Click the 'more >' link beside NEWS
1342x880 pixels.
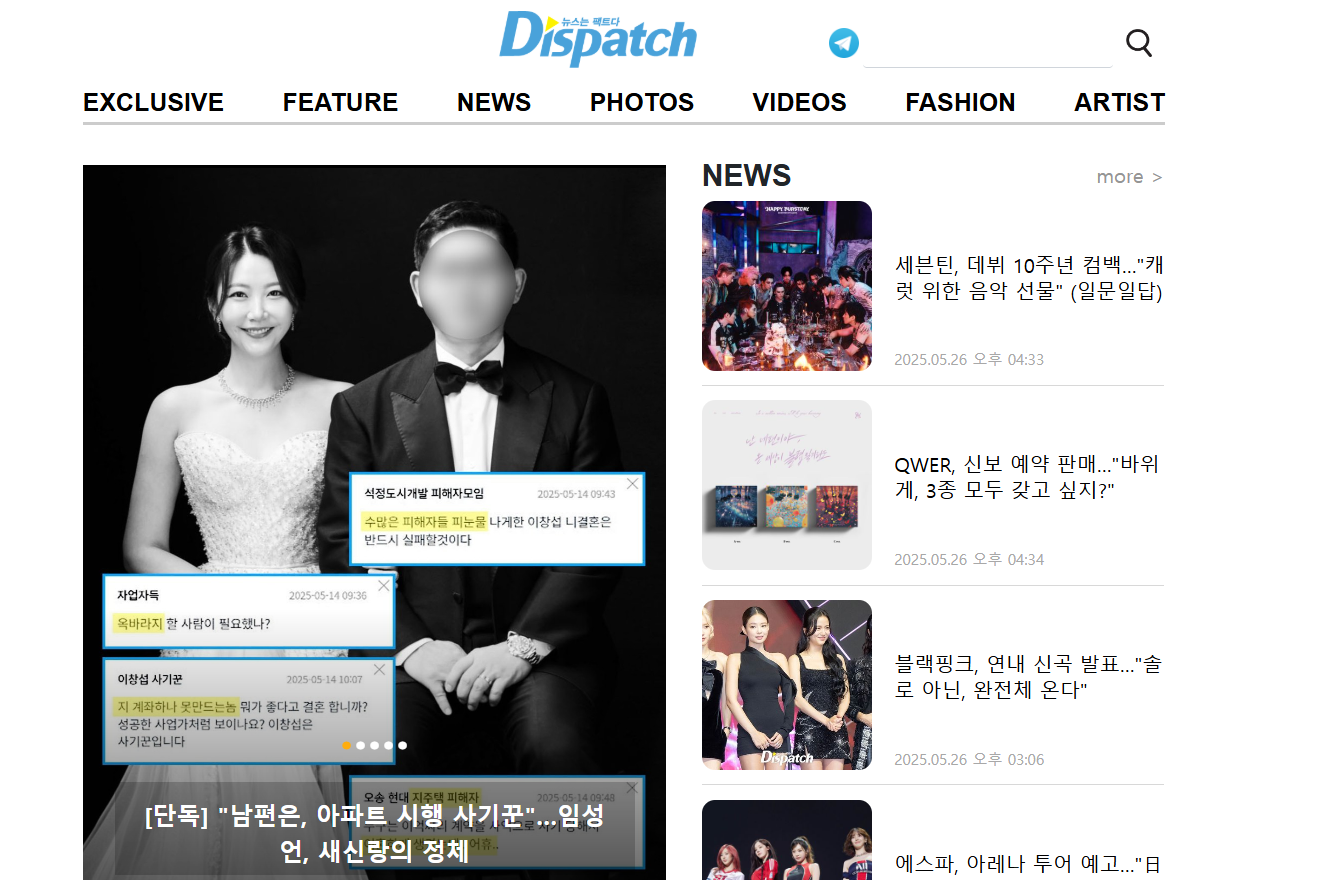click(x=1129, y=177)
